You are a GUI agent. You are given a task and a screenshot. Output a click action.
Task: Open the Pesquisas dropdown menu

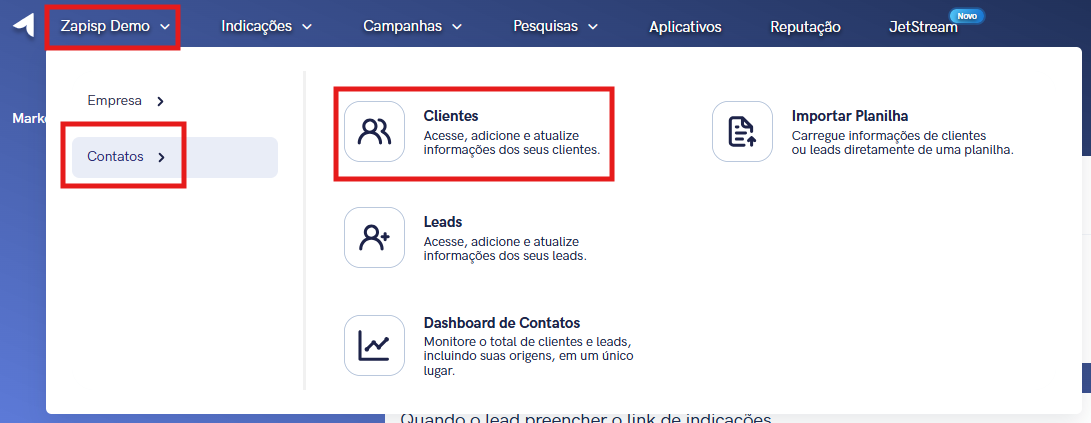click(555, 26)
